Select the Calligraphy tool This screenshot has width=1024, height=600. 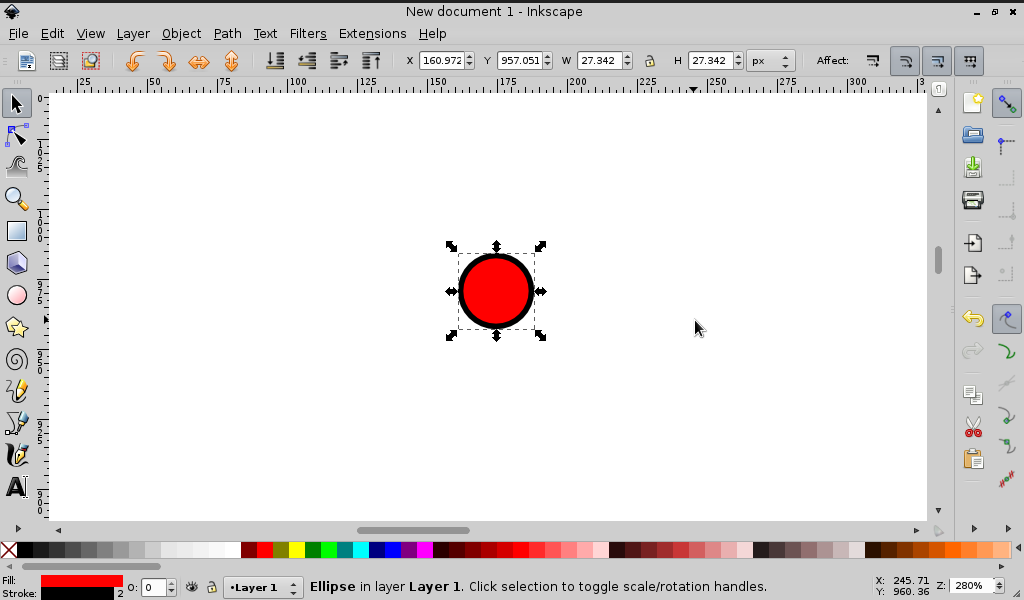[x=16, y=455]
